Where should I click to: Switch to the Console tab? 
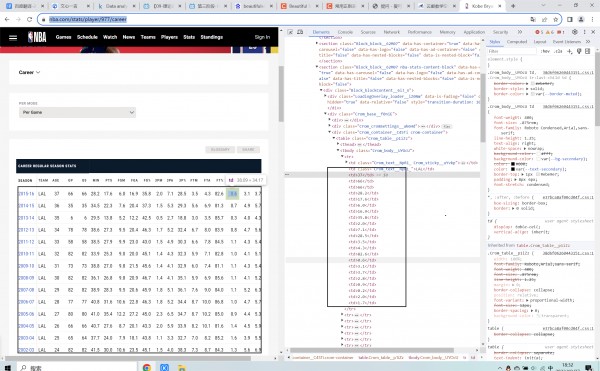345,32
